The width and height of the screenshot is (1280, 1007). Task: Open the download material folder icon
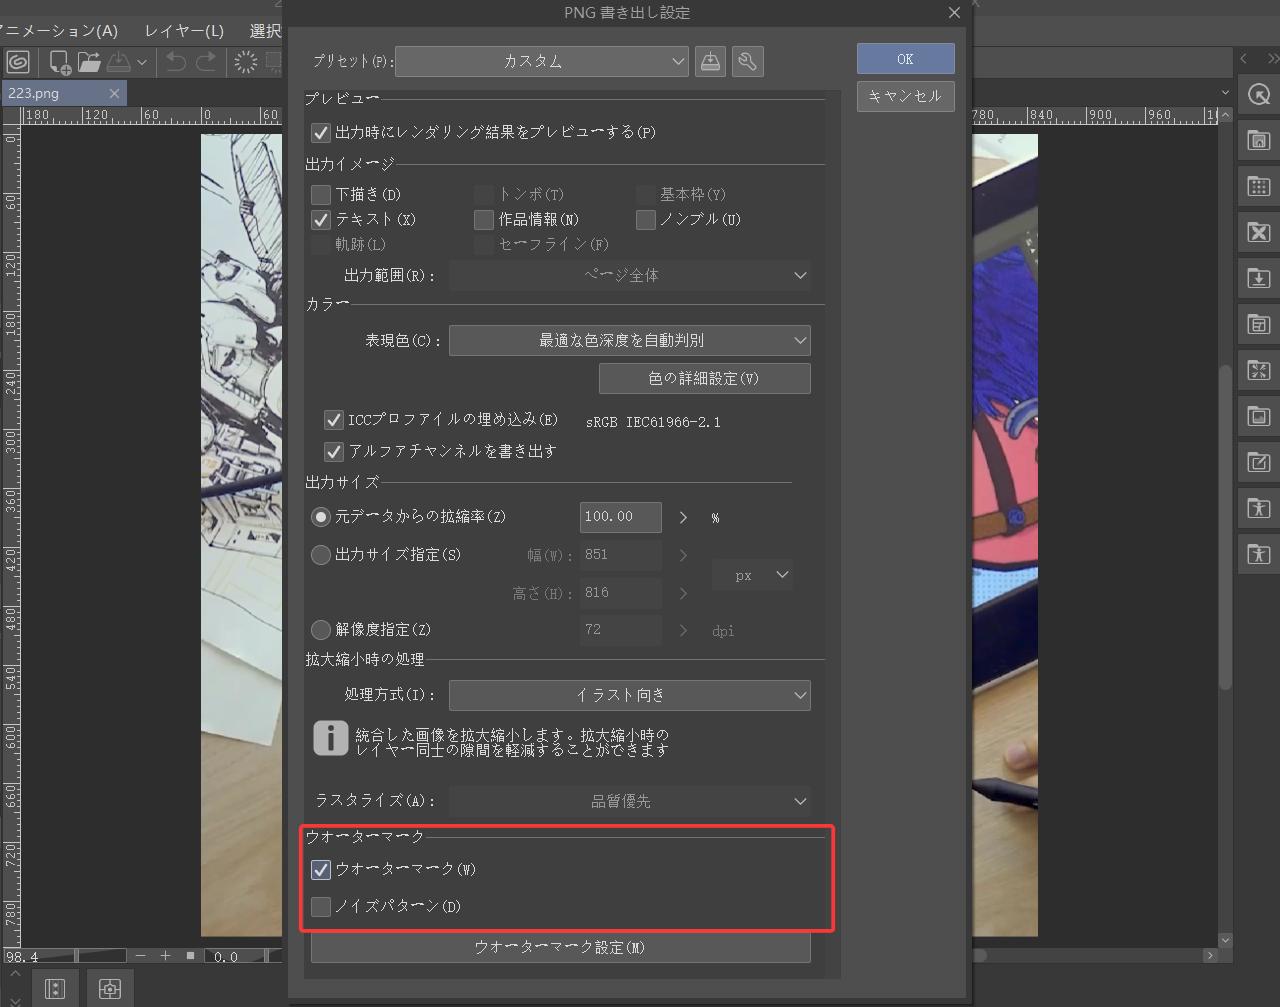[1258, 278]
